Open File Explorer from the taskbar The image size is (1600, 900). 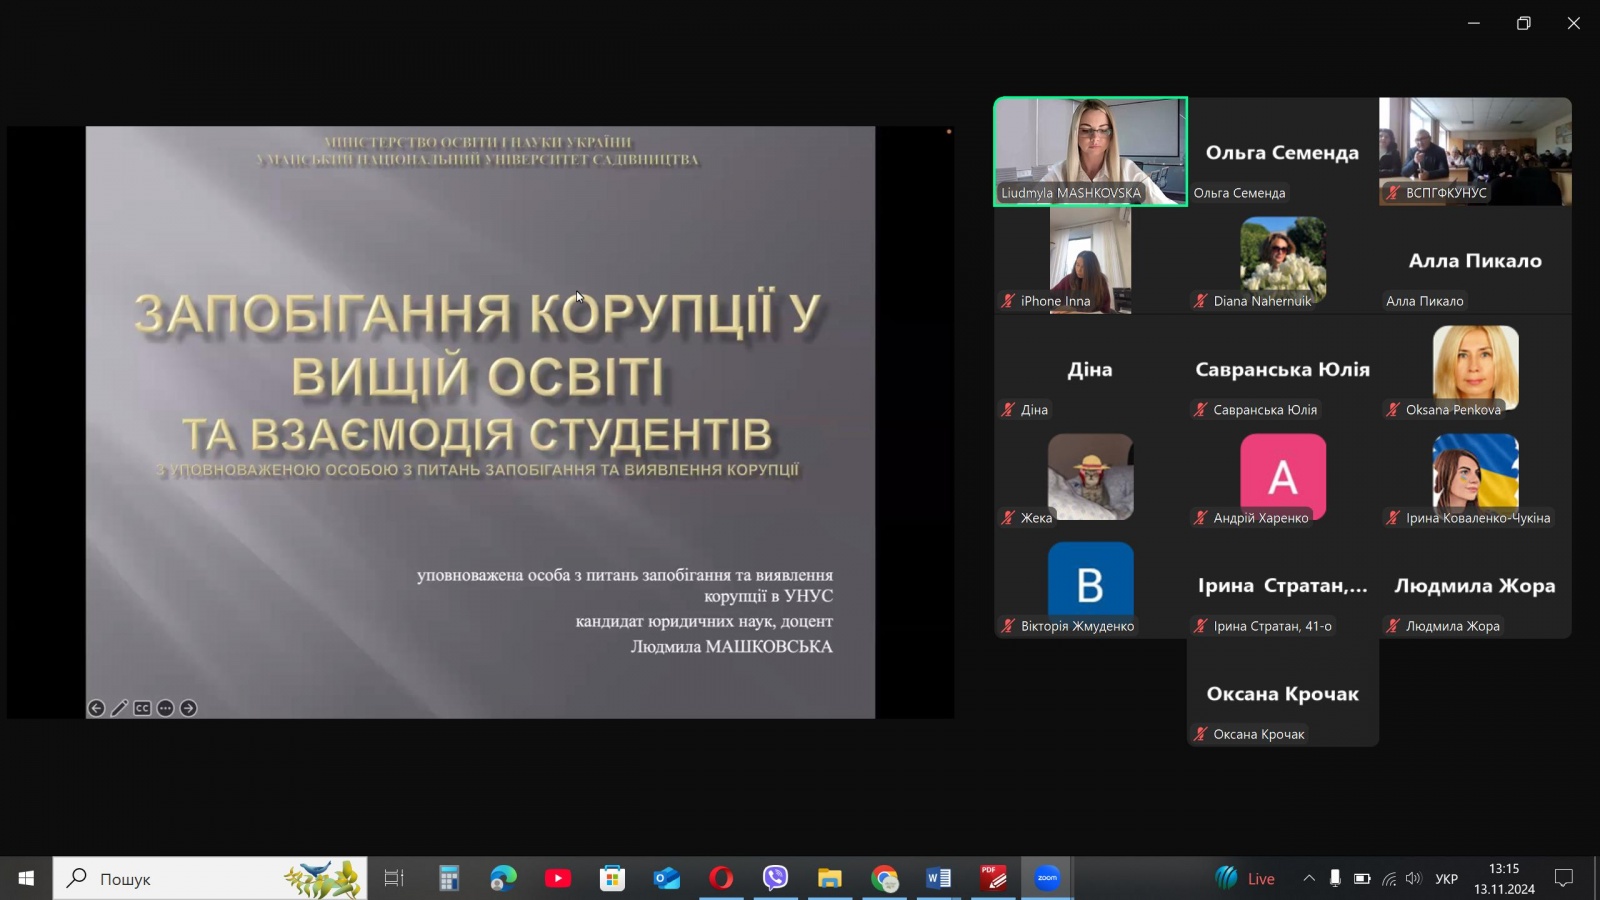tap(830, 878)
